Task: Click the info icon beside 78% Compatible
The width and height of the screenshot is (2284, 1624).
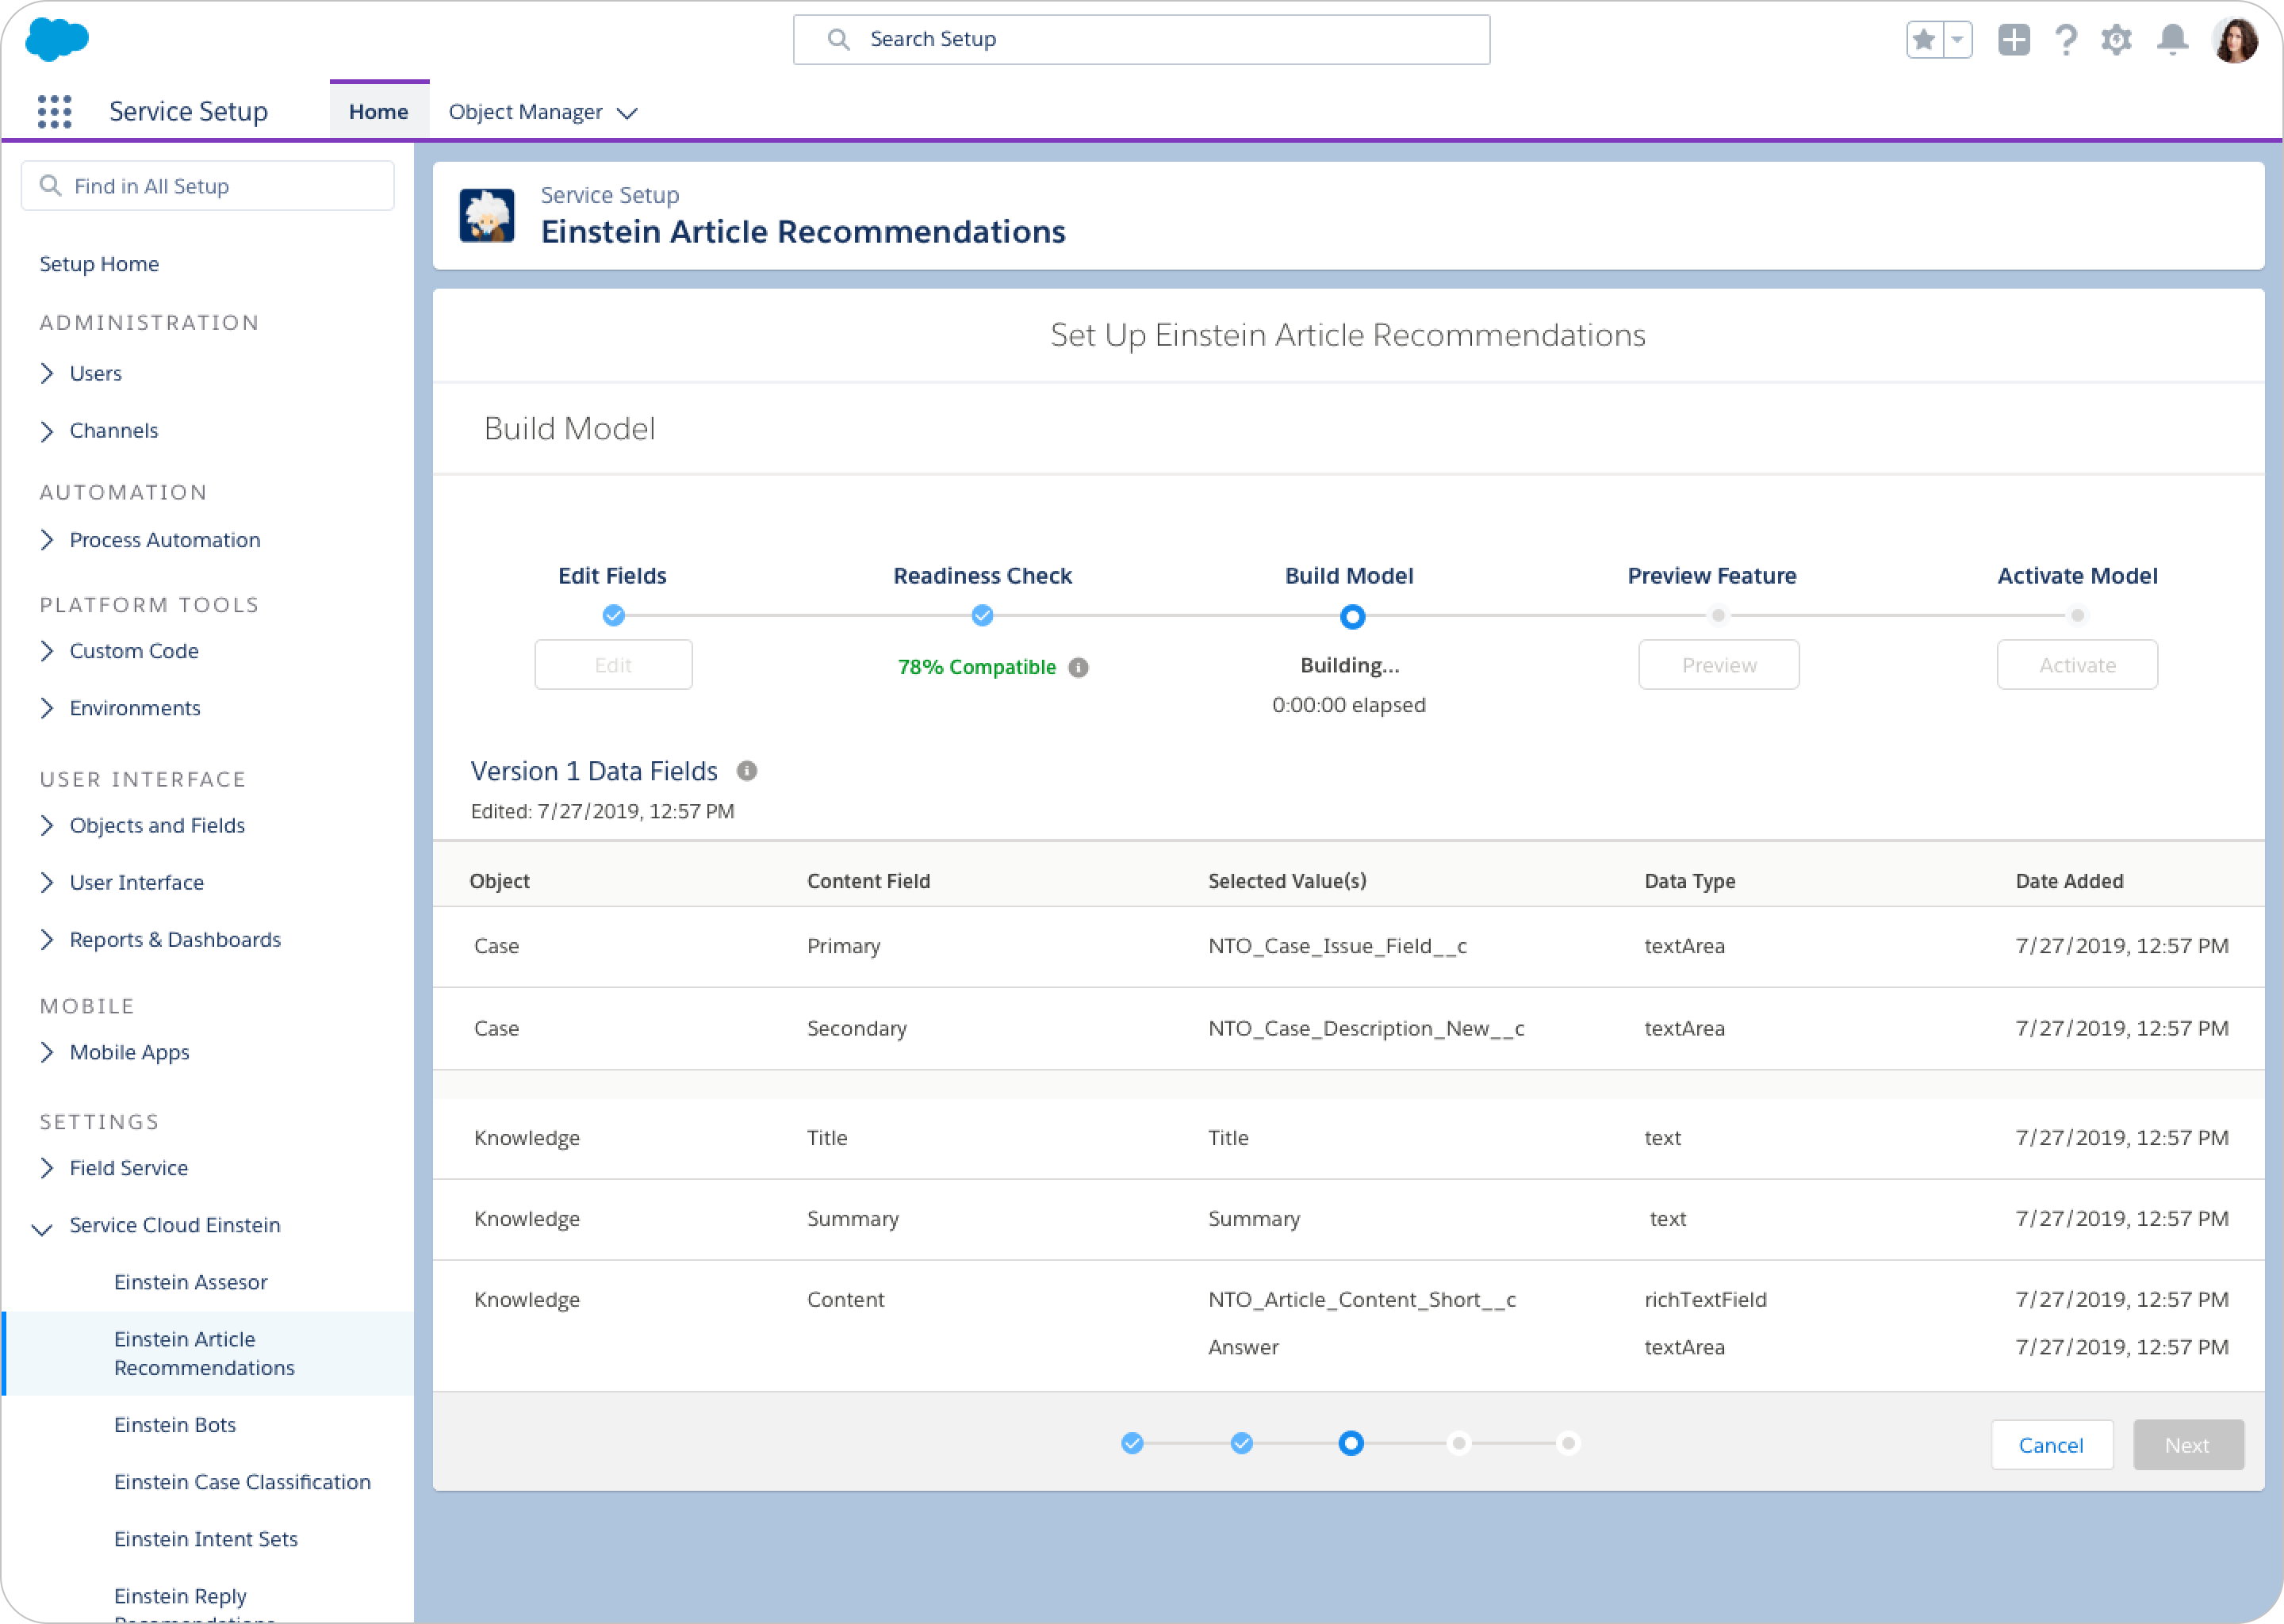Action: [x=1078, y=667]
